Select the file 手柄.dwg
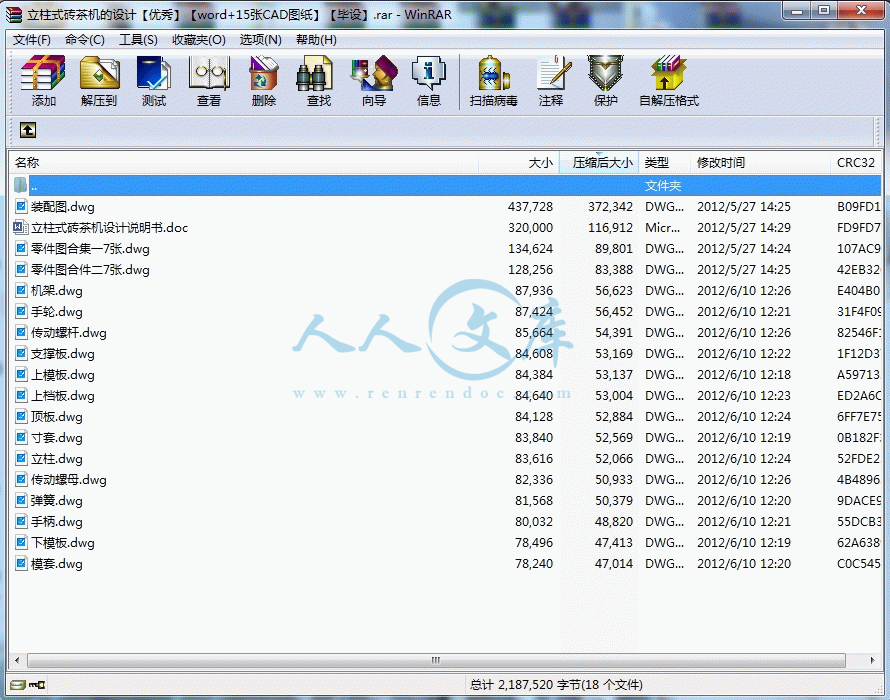Viewport: 890px width, 700px height. point(57,522)
